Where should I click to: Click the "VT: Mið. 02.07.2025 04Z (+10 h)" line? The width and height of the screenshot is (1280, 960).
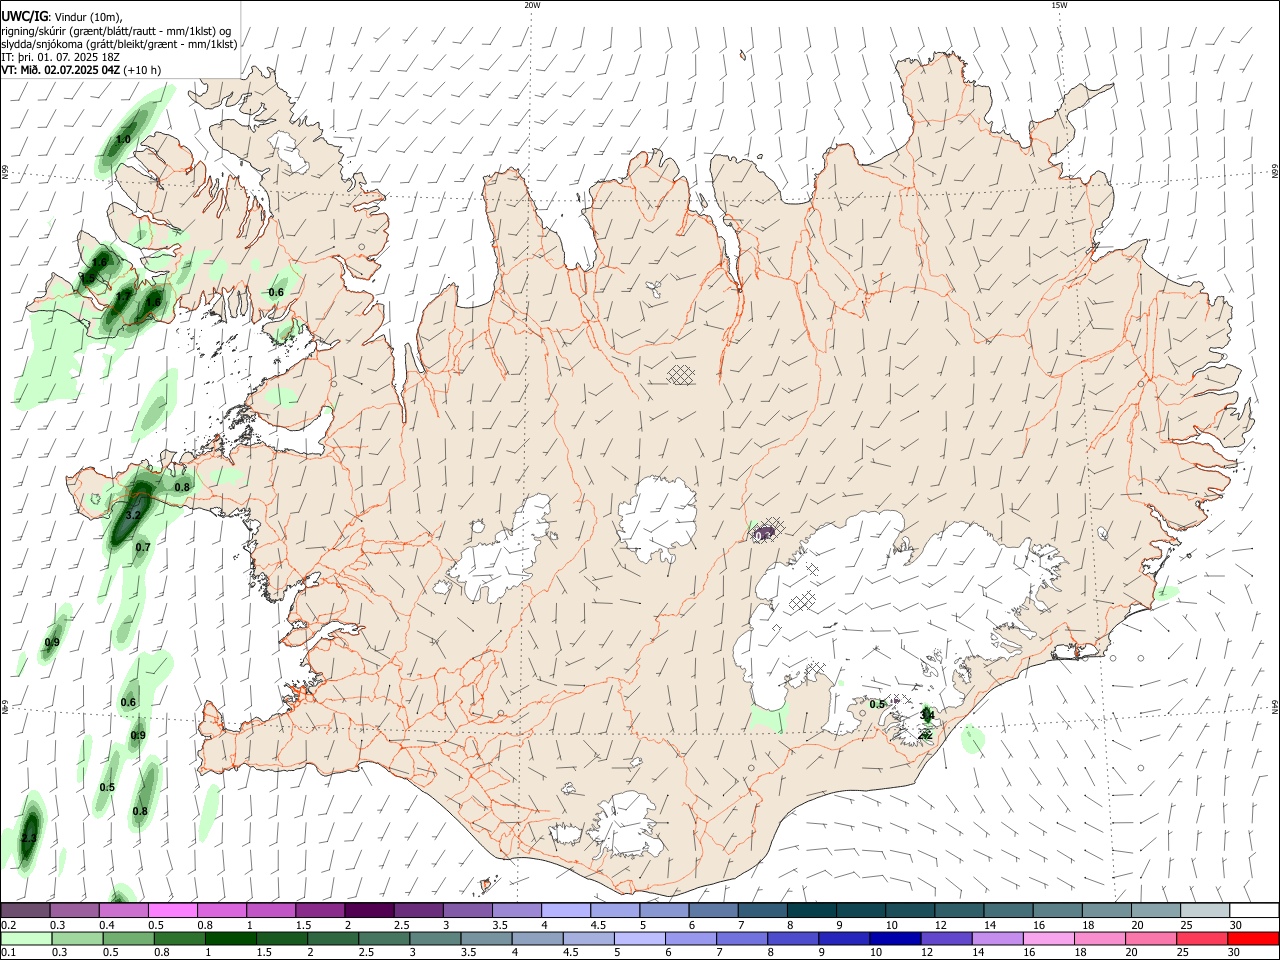[x=81, y=70]
